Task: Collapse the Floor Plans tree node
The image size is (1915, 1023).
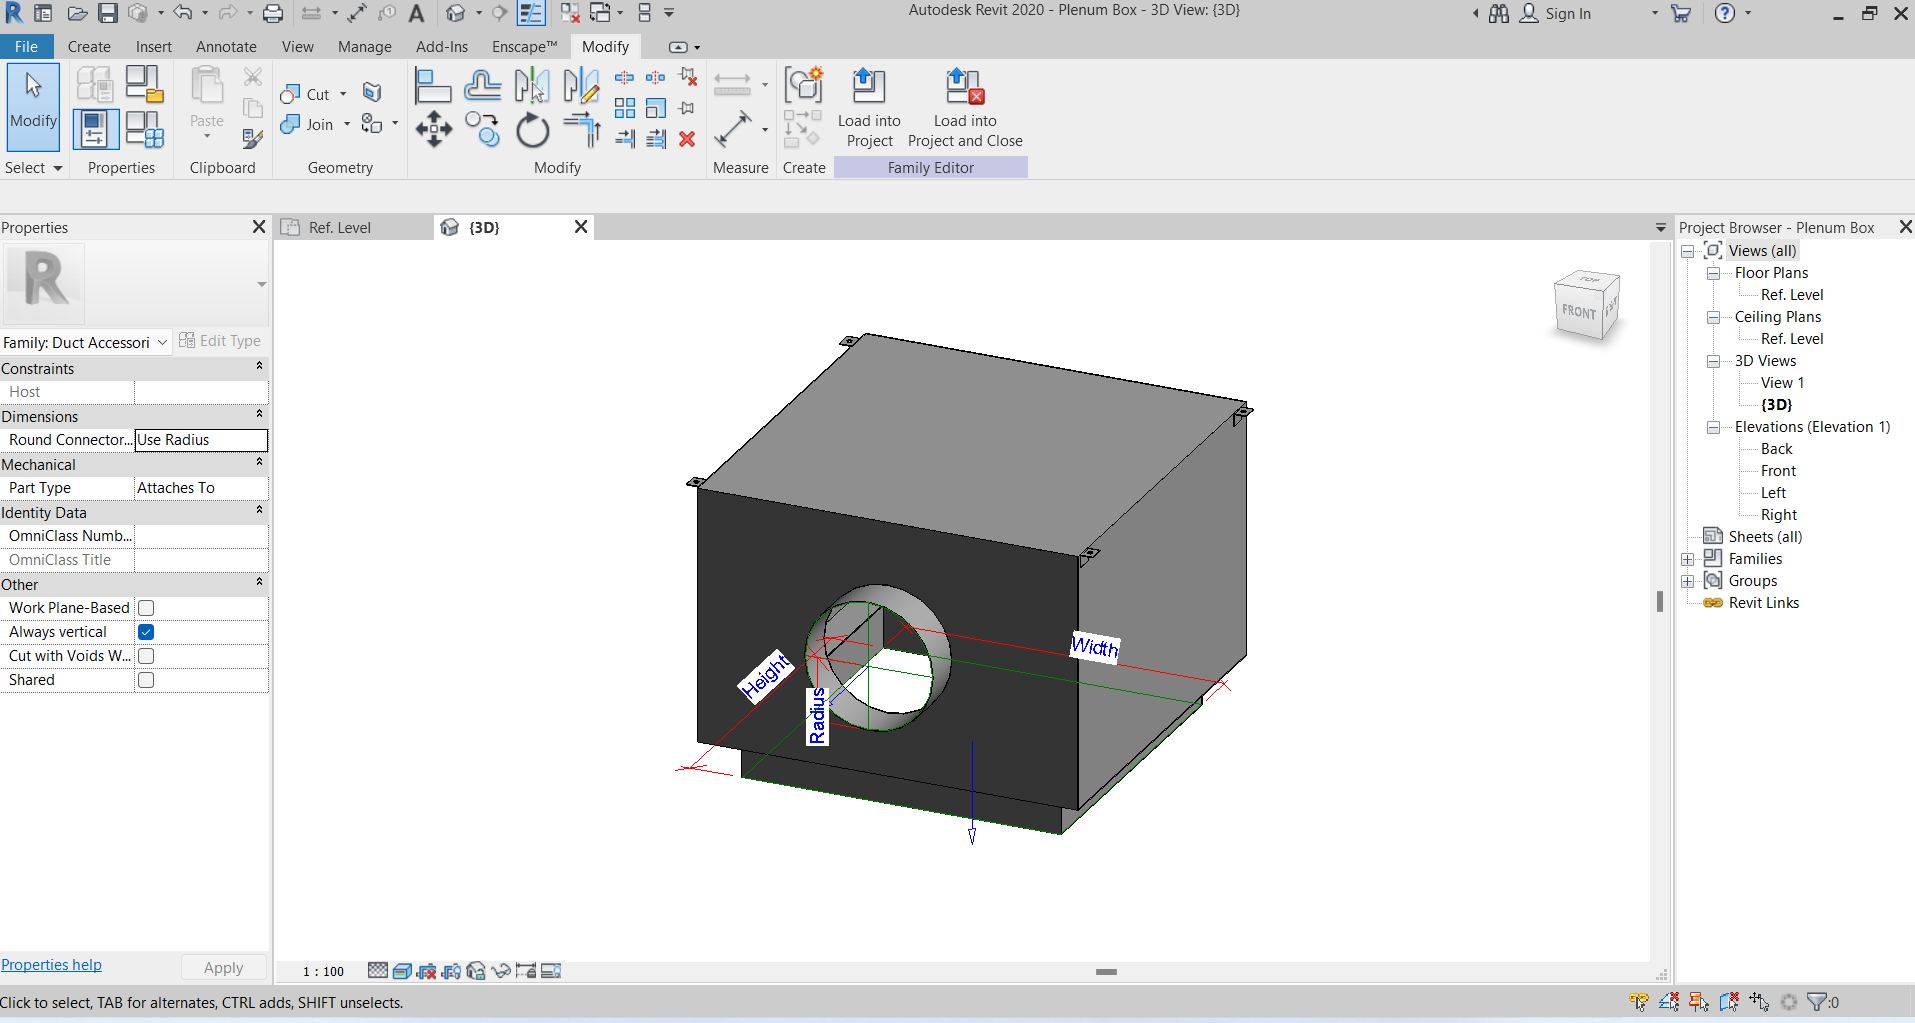Action: pyautogui.click(x=1714, y=273)
